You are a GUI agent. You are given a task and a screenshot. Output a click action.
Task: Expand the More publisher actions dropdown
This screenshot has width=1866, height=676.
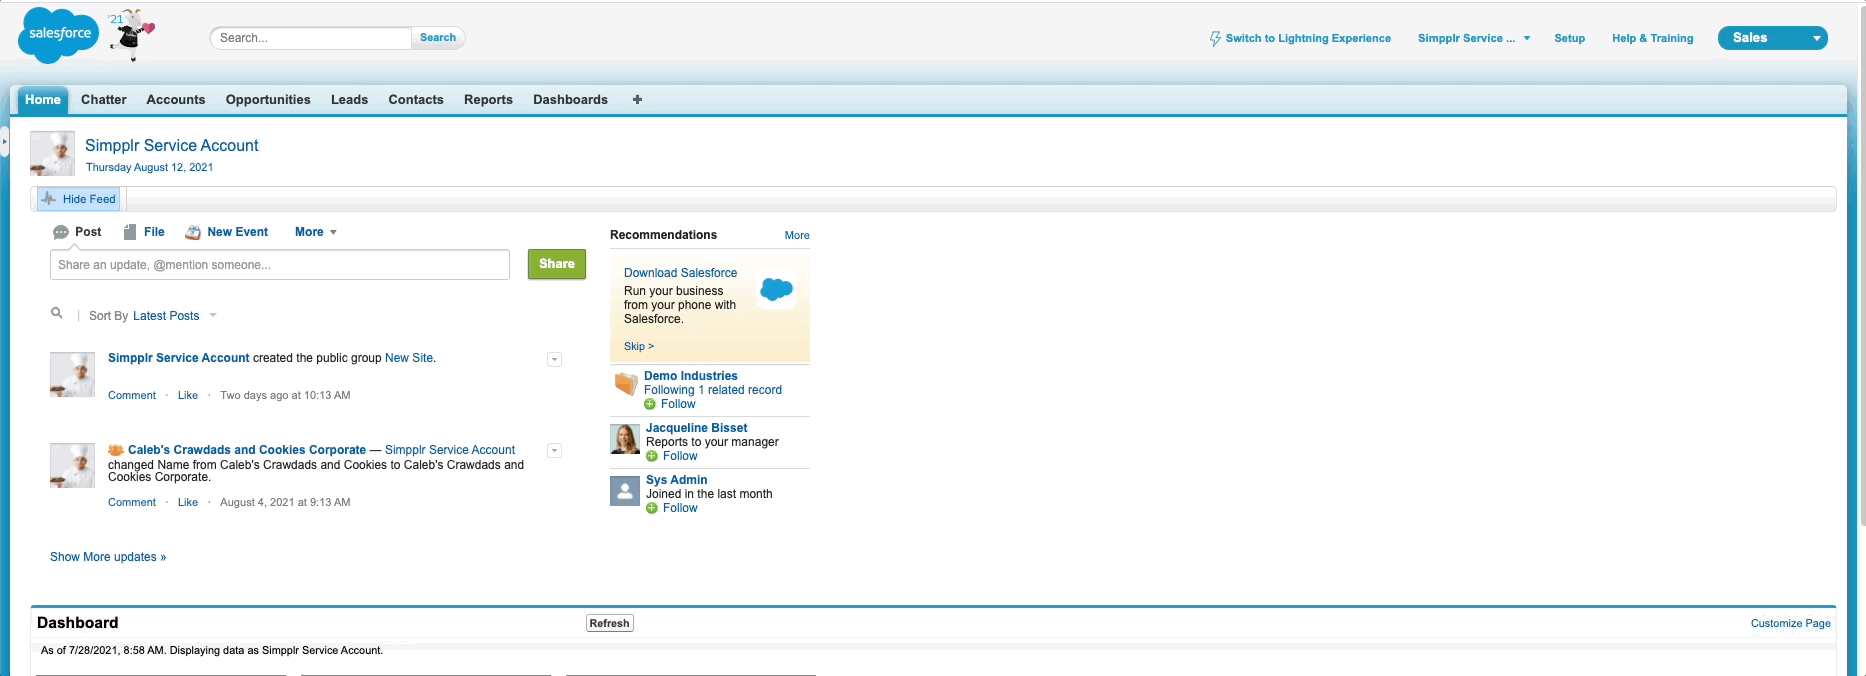316,232
